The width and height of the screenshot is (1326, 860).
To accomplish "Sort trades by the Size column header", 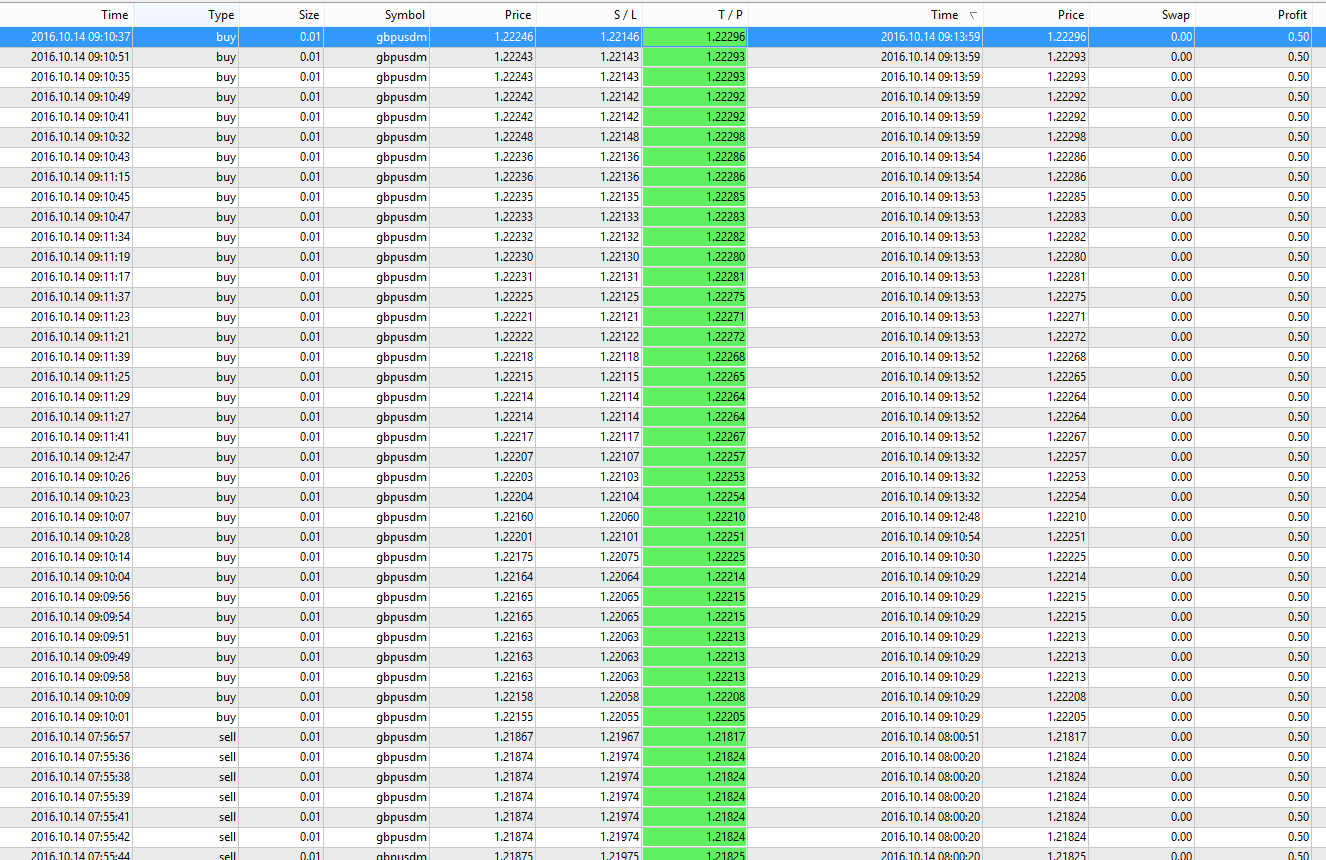I will coord(282,15).
